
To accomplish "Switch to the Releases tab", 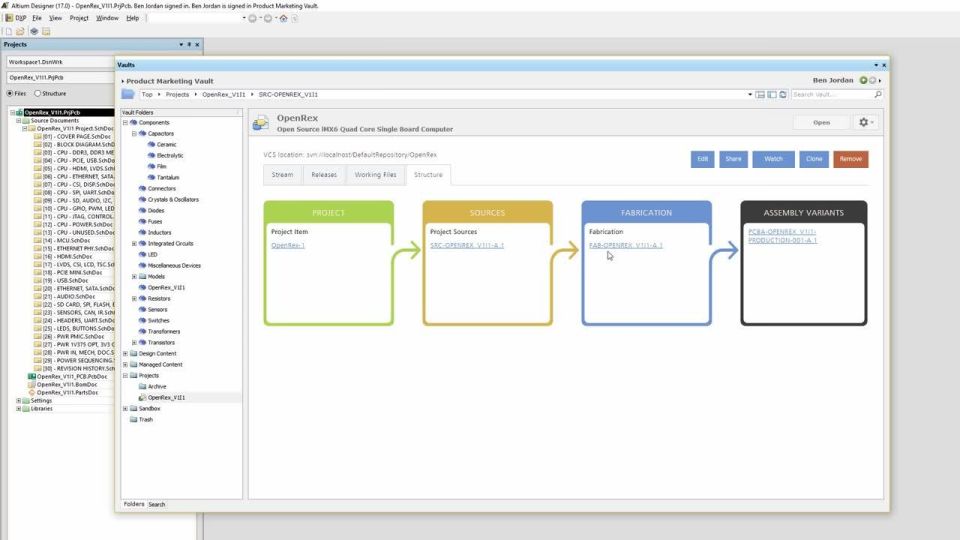I will pyautogui.click(x=324, y=174).
